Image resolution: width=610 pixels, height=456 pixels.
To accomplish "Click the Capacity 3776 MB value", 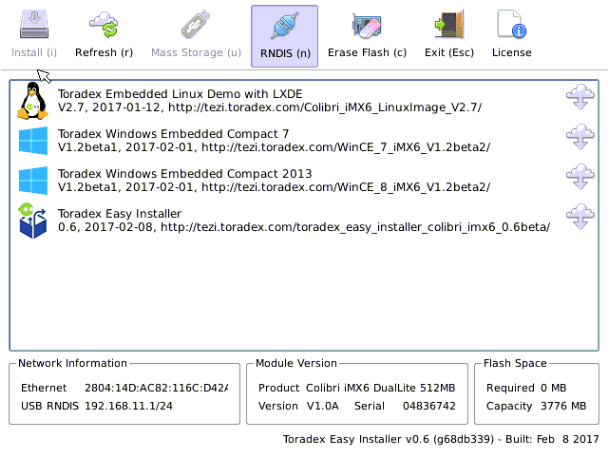I will 563,406.
